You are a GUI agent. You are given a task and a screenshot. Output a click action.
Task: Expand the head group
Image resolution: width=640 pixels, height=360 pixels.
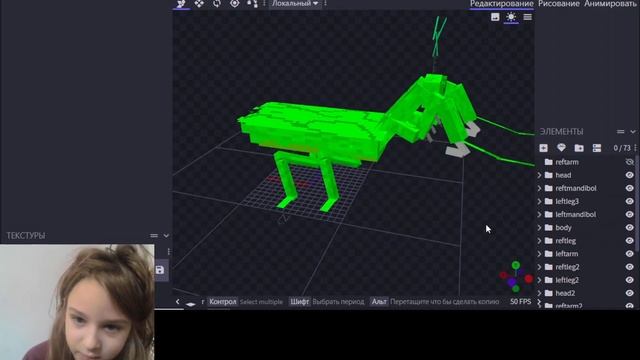540,175
